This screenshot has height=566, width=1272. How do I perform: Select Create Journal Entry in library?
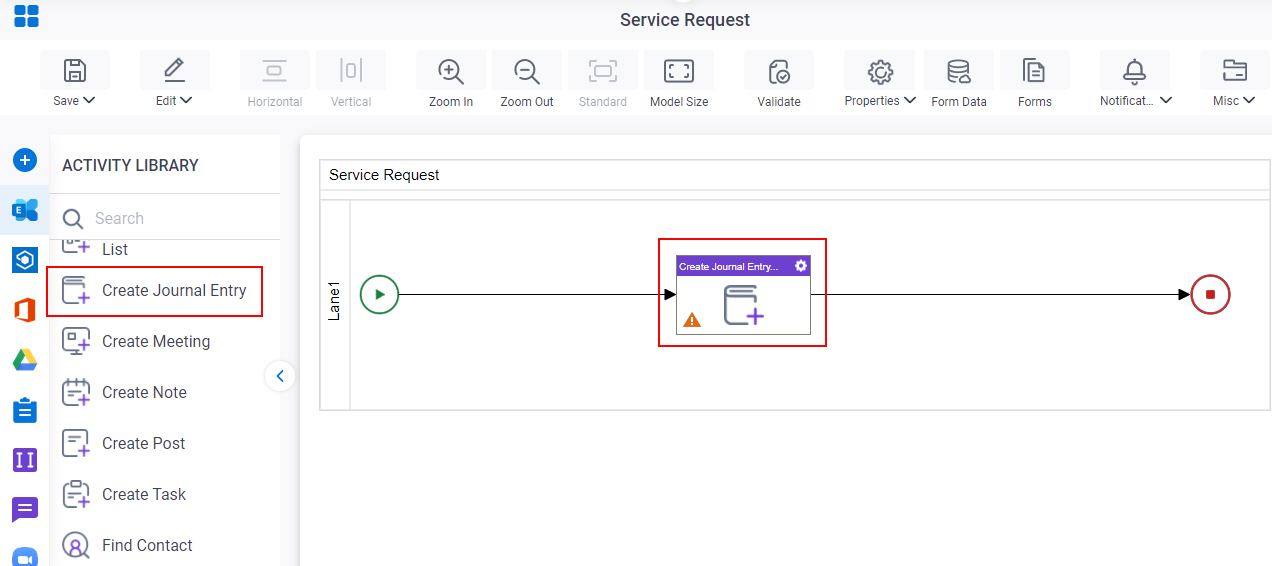tap(155, 291)
